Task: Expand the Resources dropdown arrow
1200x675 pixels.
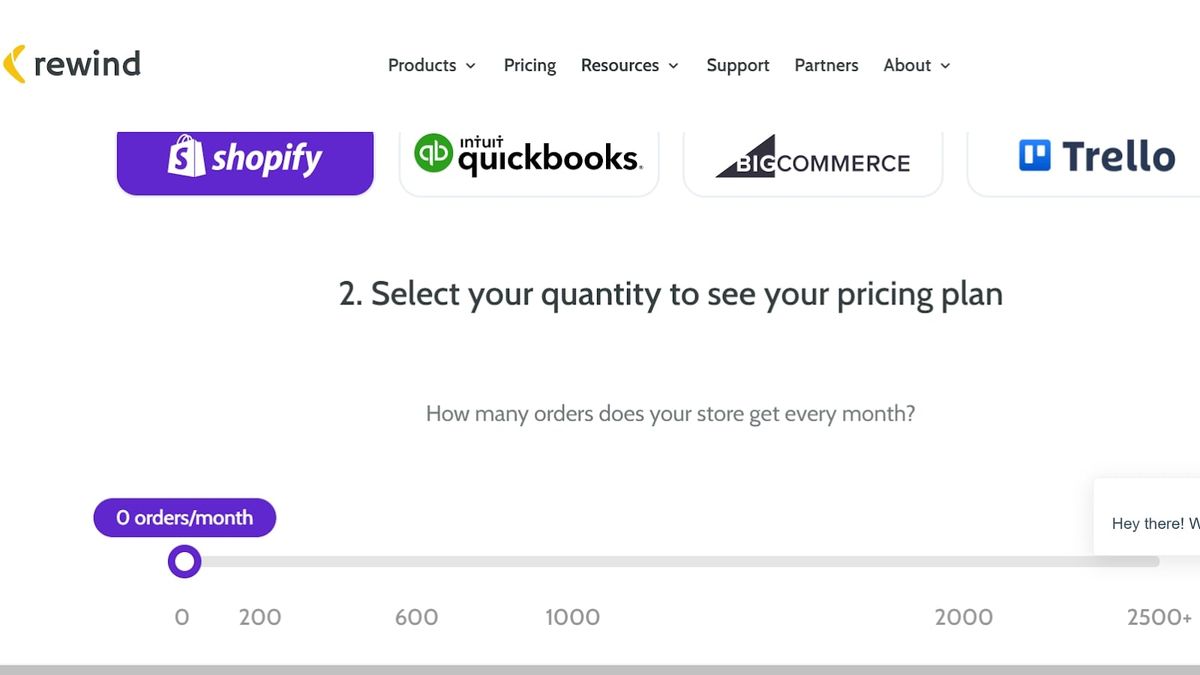Action: pos(674,66)
